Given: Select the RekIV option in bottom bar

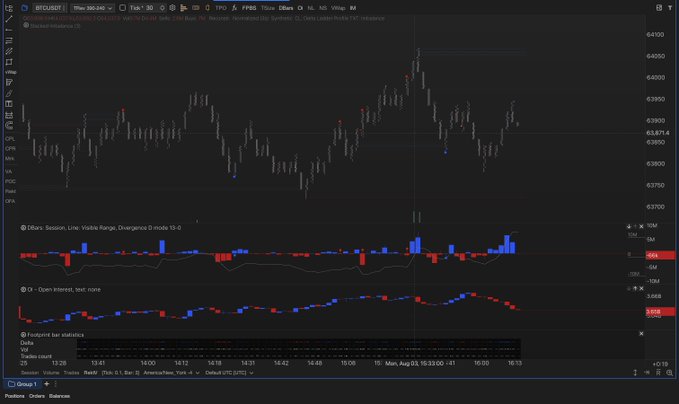Looking at the screenshot, I should click(91, 373).
